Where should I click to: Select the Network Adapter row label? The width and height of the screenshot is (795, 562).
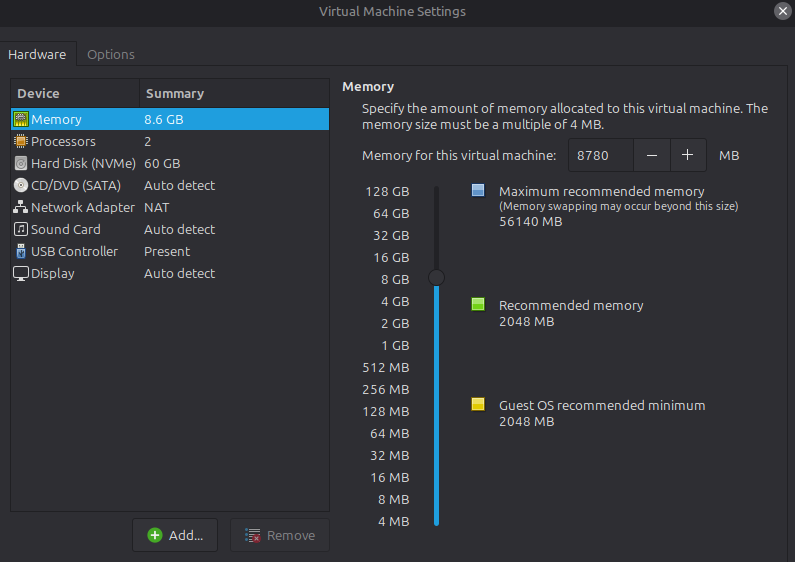click(83, 207)
